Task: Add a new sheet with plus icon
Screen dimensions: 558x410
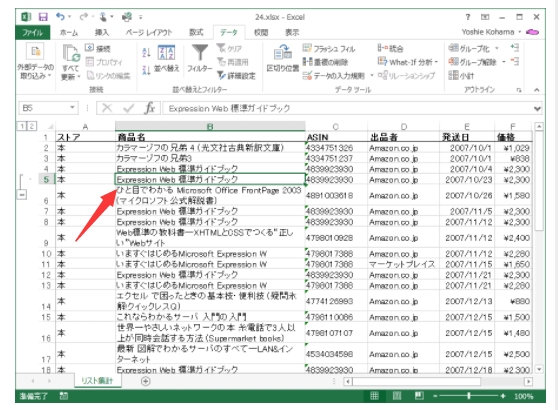Action: (x=145, y=381)
